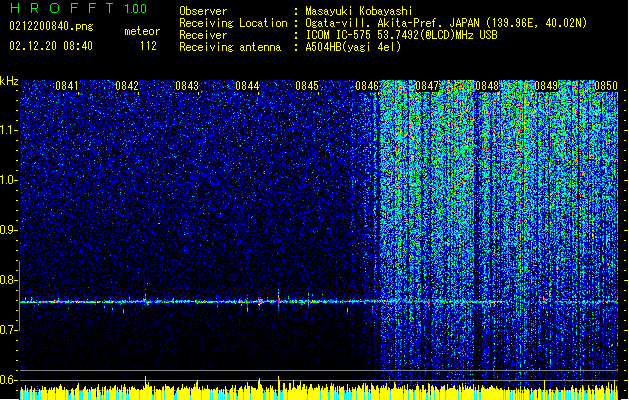Click the 0848 time marker
Screen dimensions: 629x400
[x=487, y=86]
